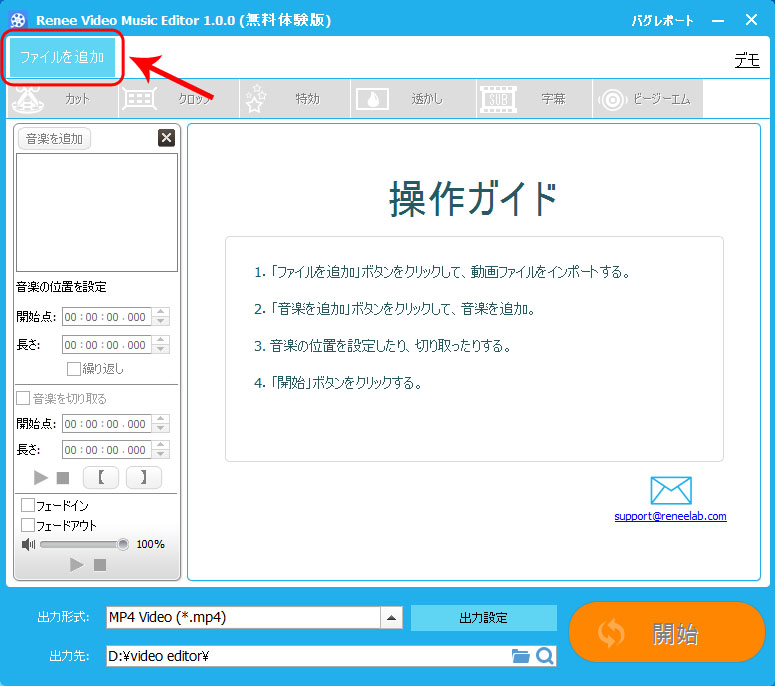
Task: Stop music with bottom stop button
Action: click(100, 565)
